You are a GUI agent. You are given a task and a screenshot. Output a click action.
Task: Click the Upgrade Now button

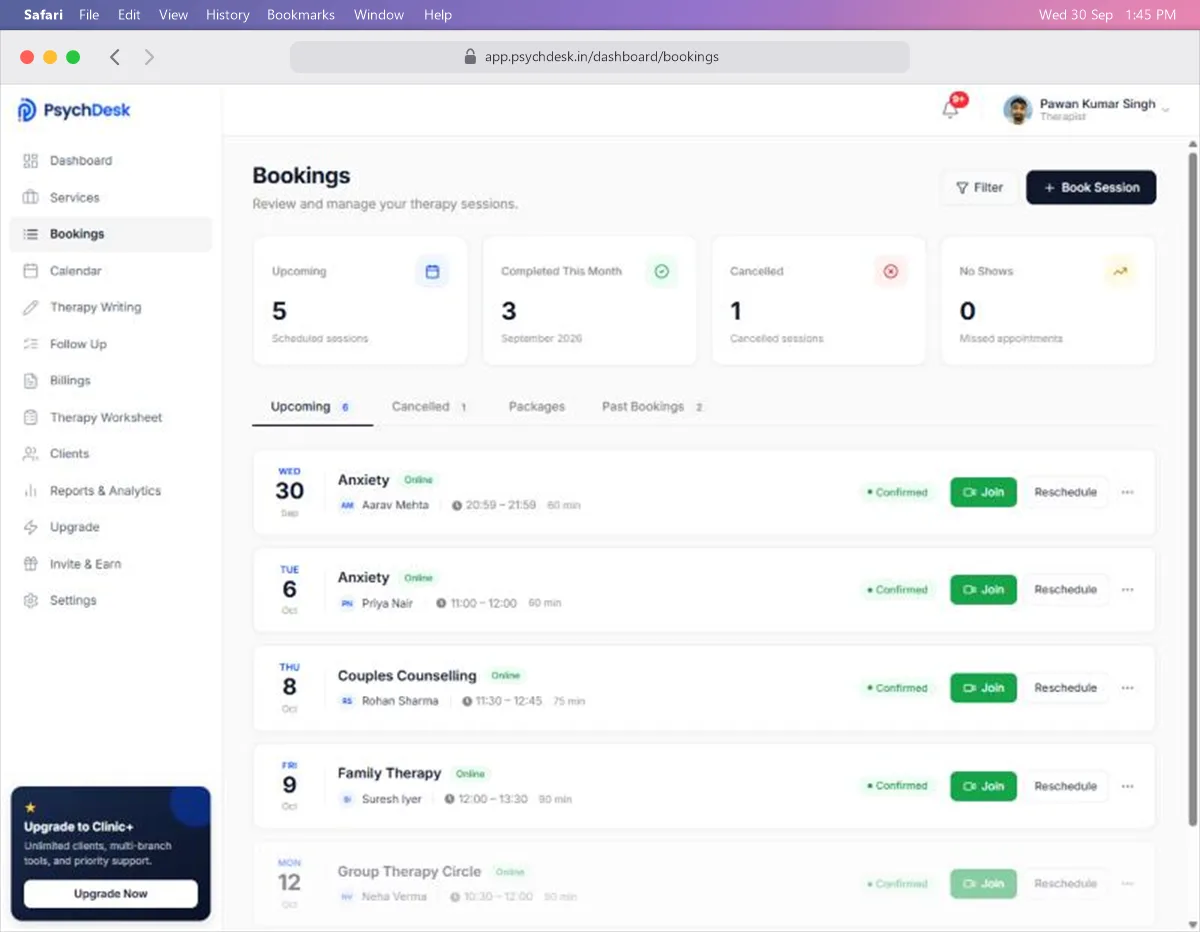111,894
